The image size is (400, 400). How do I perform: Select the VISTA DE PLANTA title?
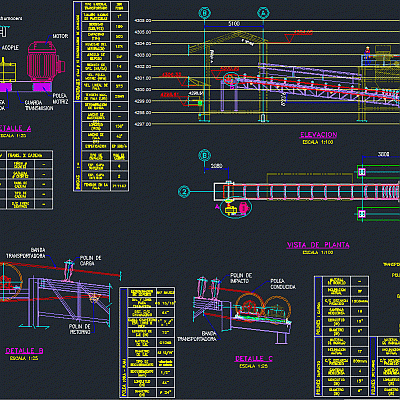point(318,245)
